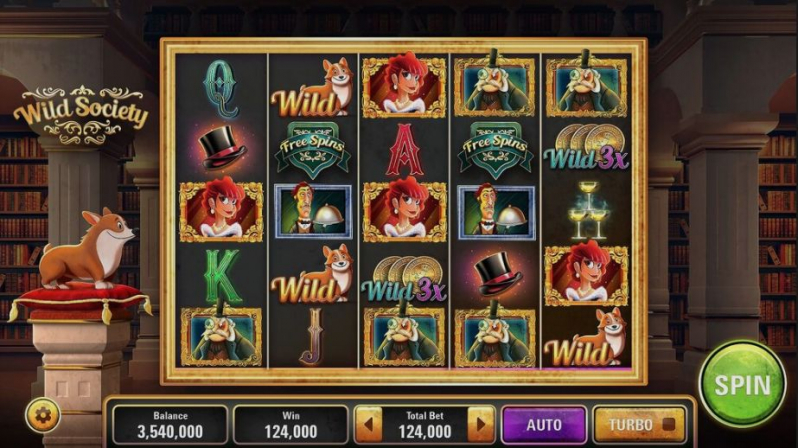Click the Wild Society logo
The width and height of the screenshot is (798, 448).
pos(81,115)
